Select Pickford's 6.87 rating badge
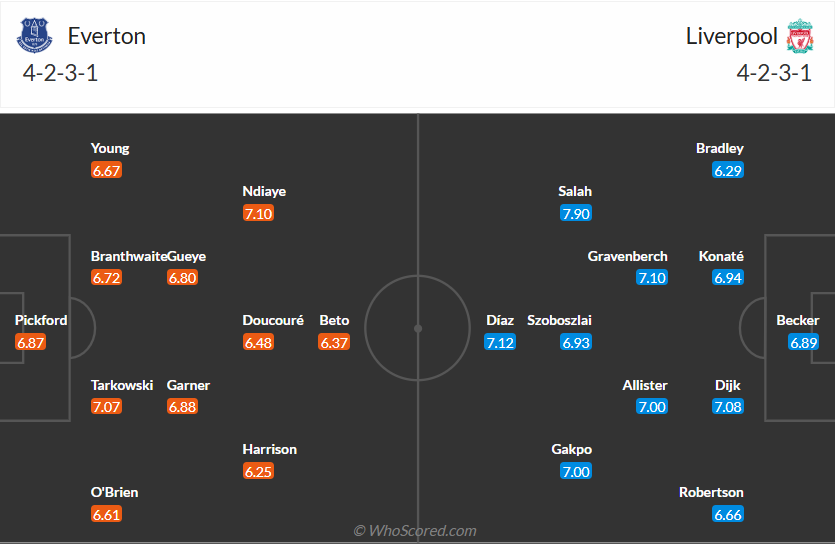The height and width of the screenshot is (544, 835). (x=31, y=342)
